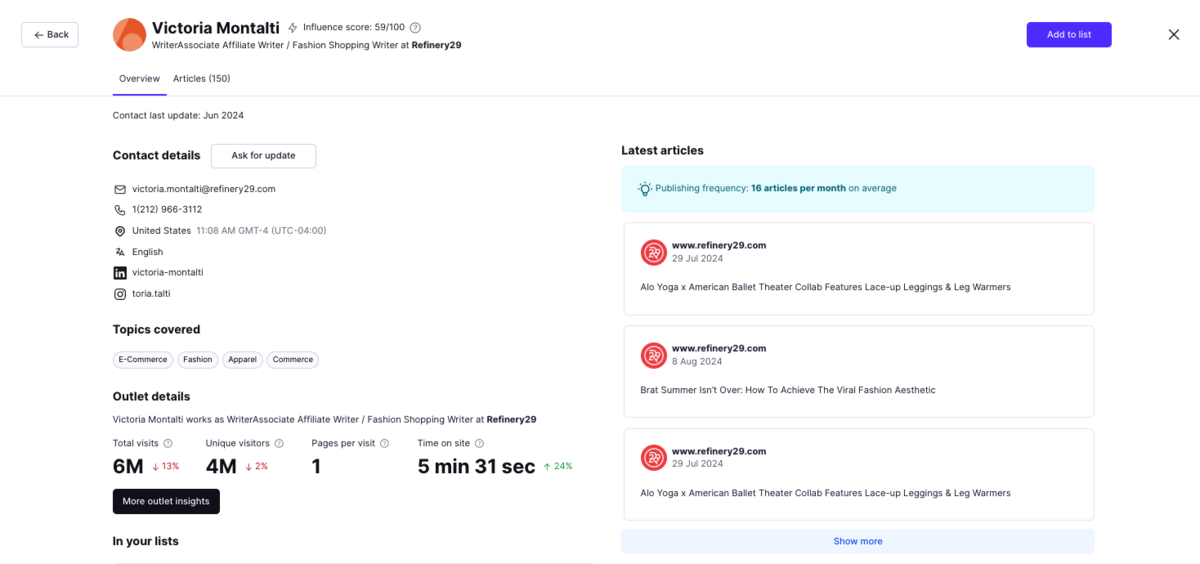Expand the articles list with Show more

[x=857, y=541]
